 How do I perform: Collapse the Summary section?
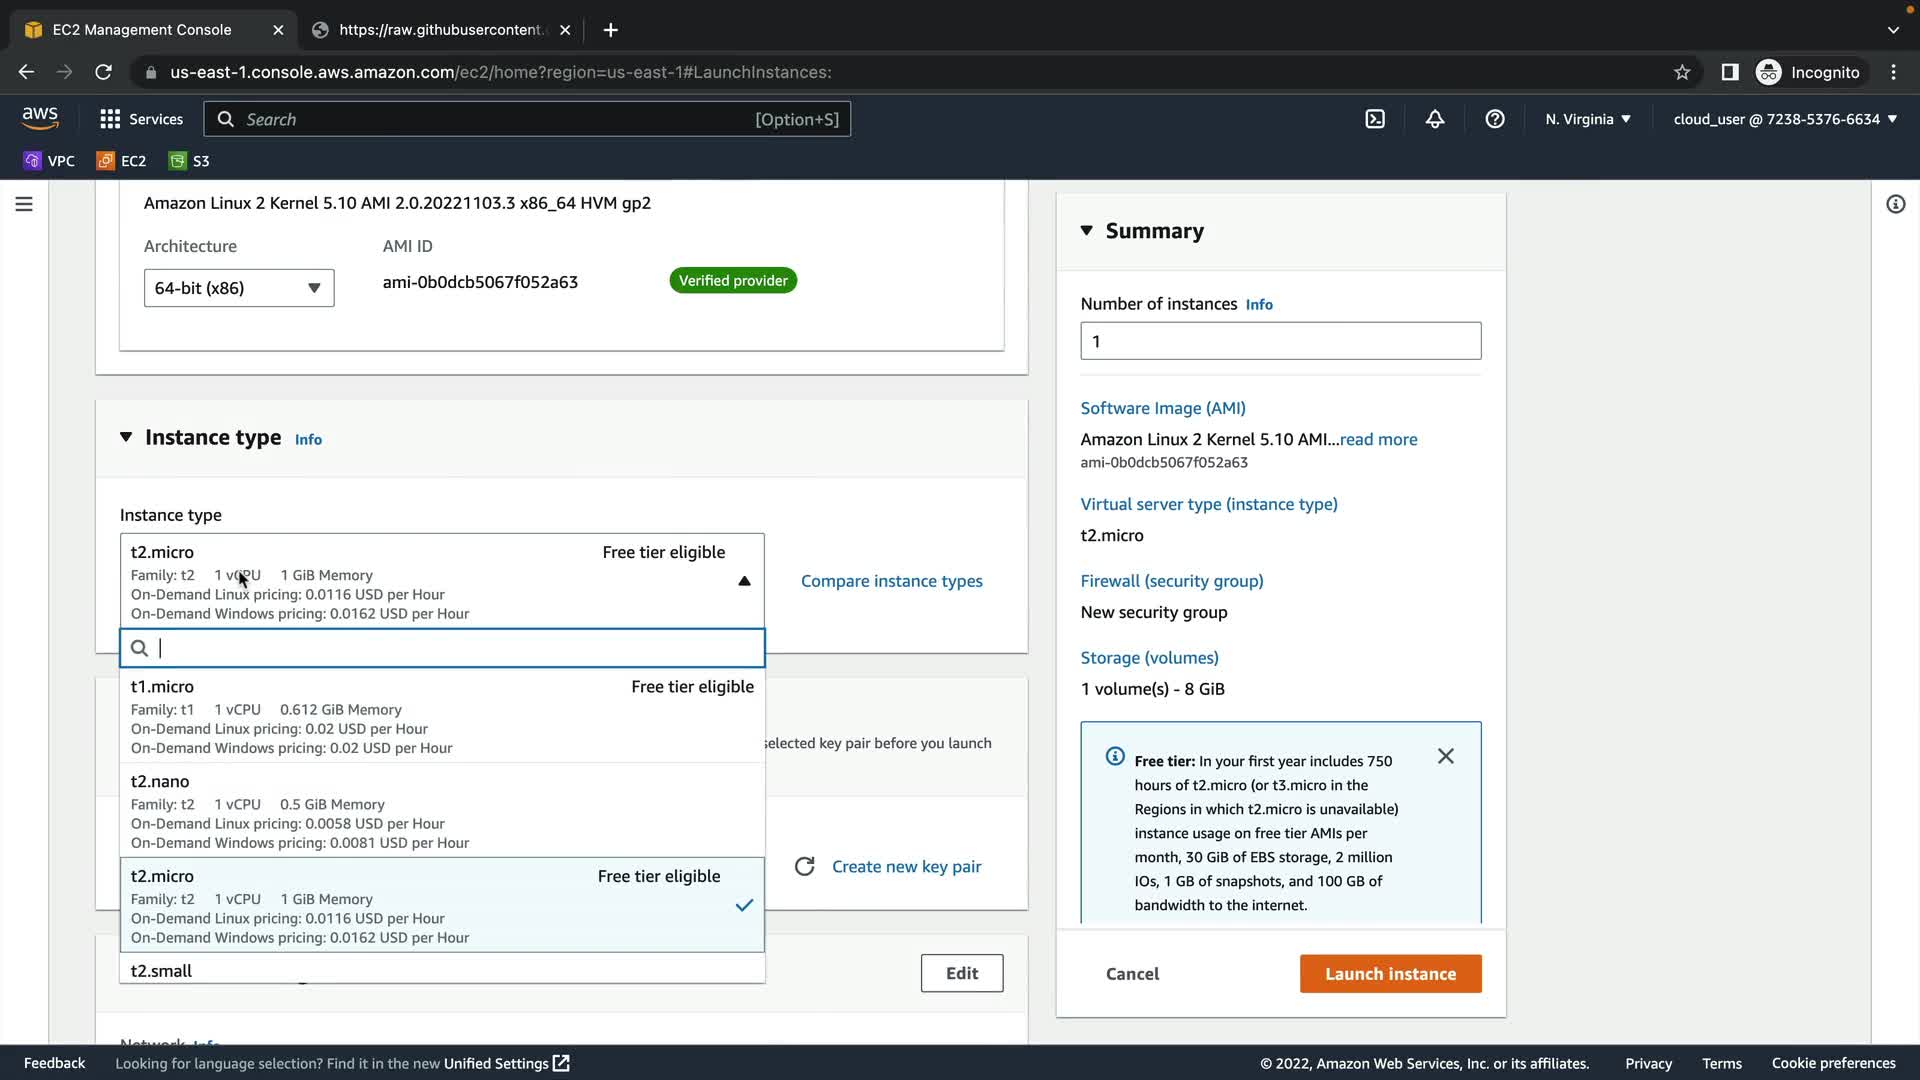1087,231
